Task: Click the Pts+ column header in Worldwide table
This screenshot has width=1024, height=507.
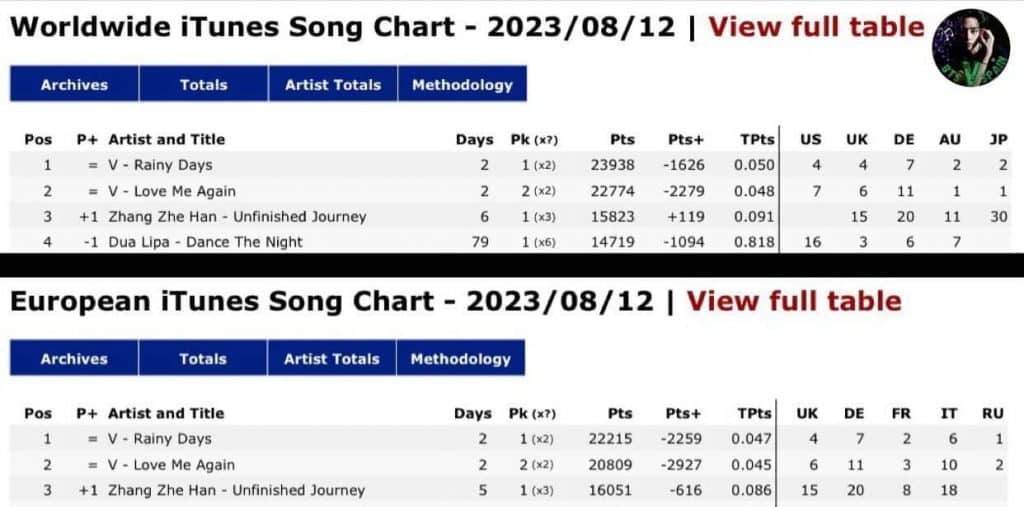Action: tap(685, 140)
